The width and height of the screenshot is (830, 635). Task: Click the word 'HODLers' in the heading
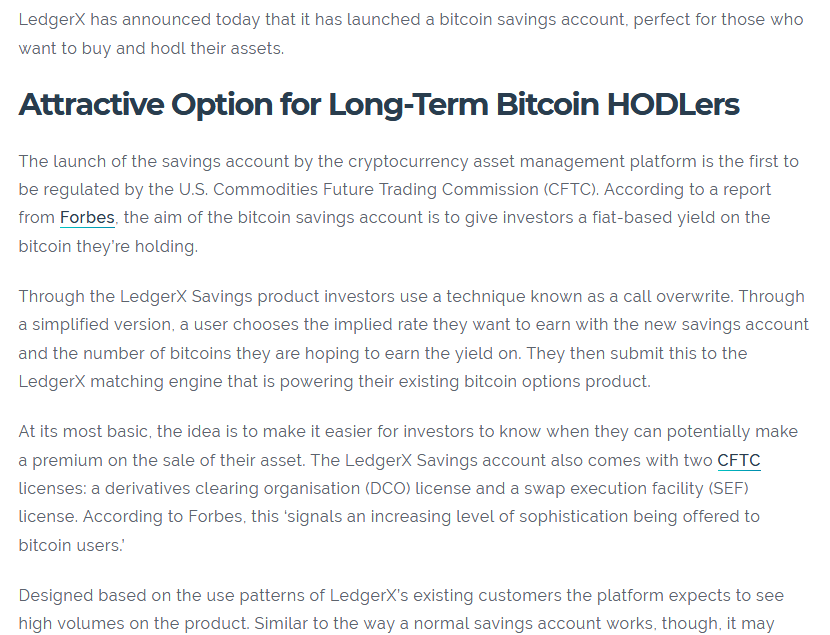click(x=673, y=104)
